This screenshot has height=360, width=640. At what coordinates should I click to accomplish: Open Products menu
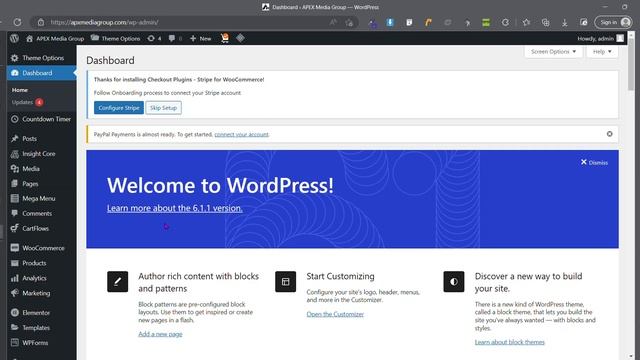coord(41,263)
